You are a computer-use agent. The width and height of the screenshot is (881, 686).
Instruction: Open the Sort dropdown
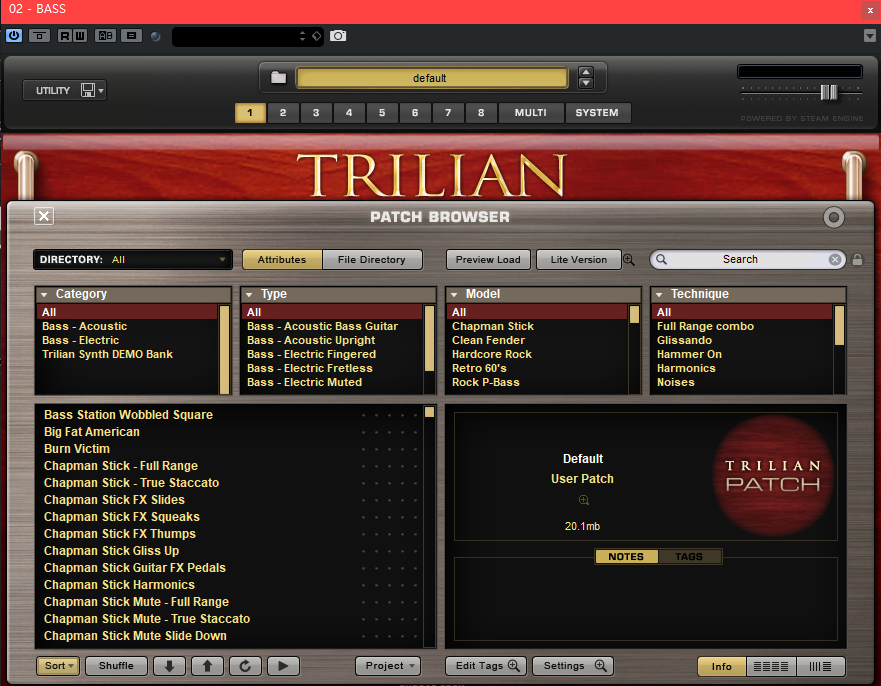[x=57, y=665]
